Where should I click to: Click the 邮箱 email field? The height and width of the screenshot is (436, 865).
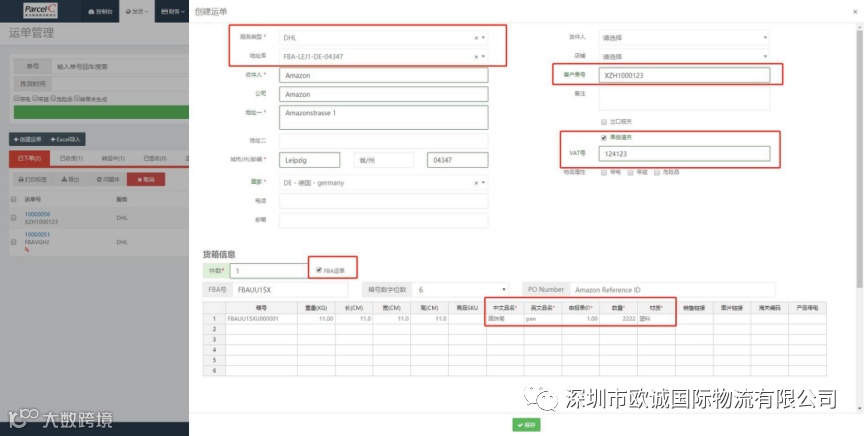click(x=383, y=220)
